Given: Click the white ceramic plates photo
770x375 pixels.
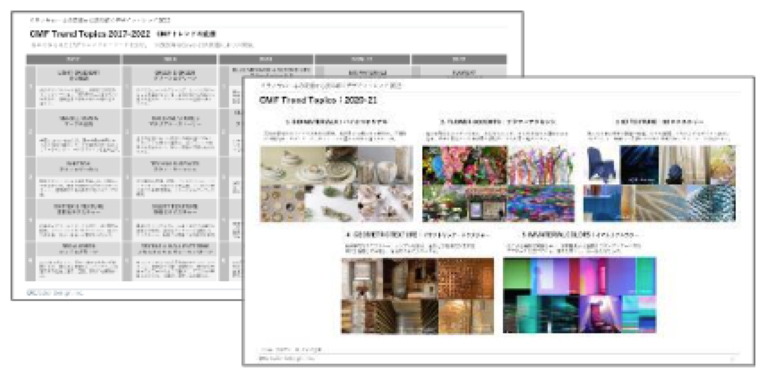Looking at the screenshot, I should (308, 165).
